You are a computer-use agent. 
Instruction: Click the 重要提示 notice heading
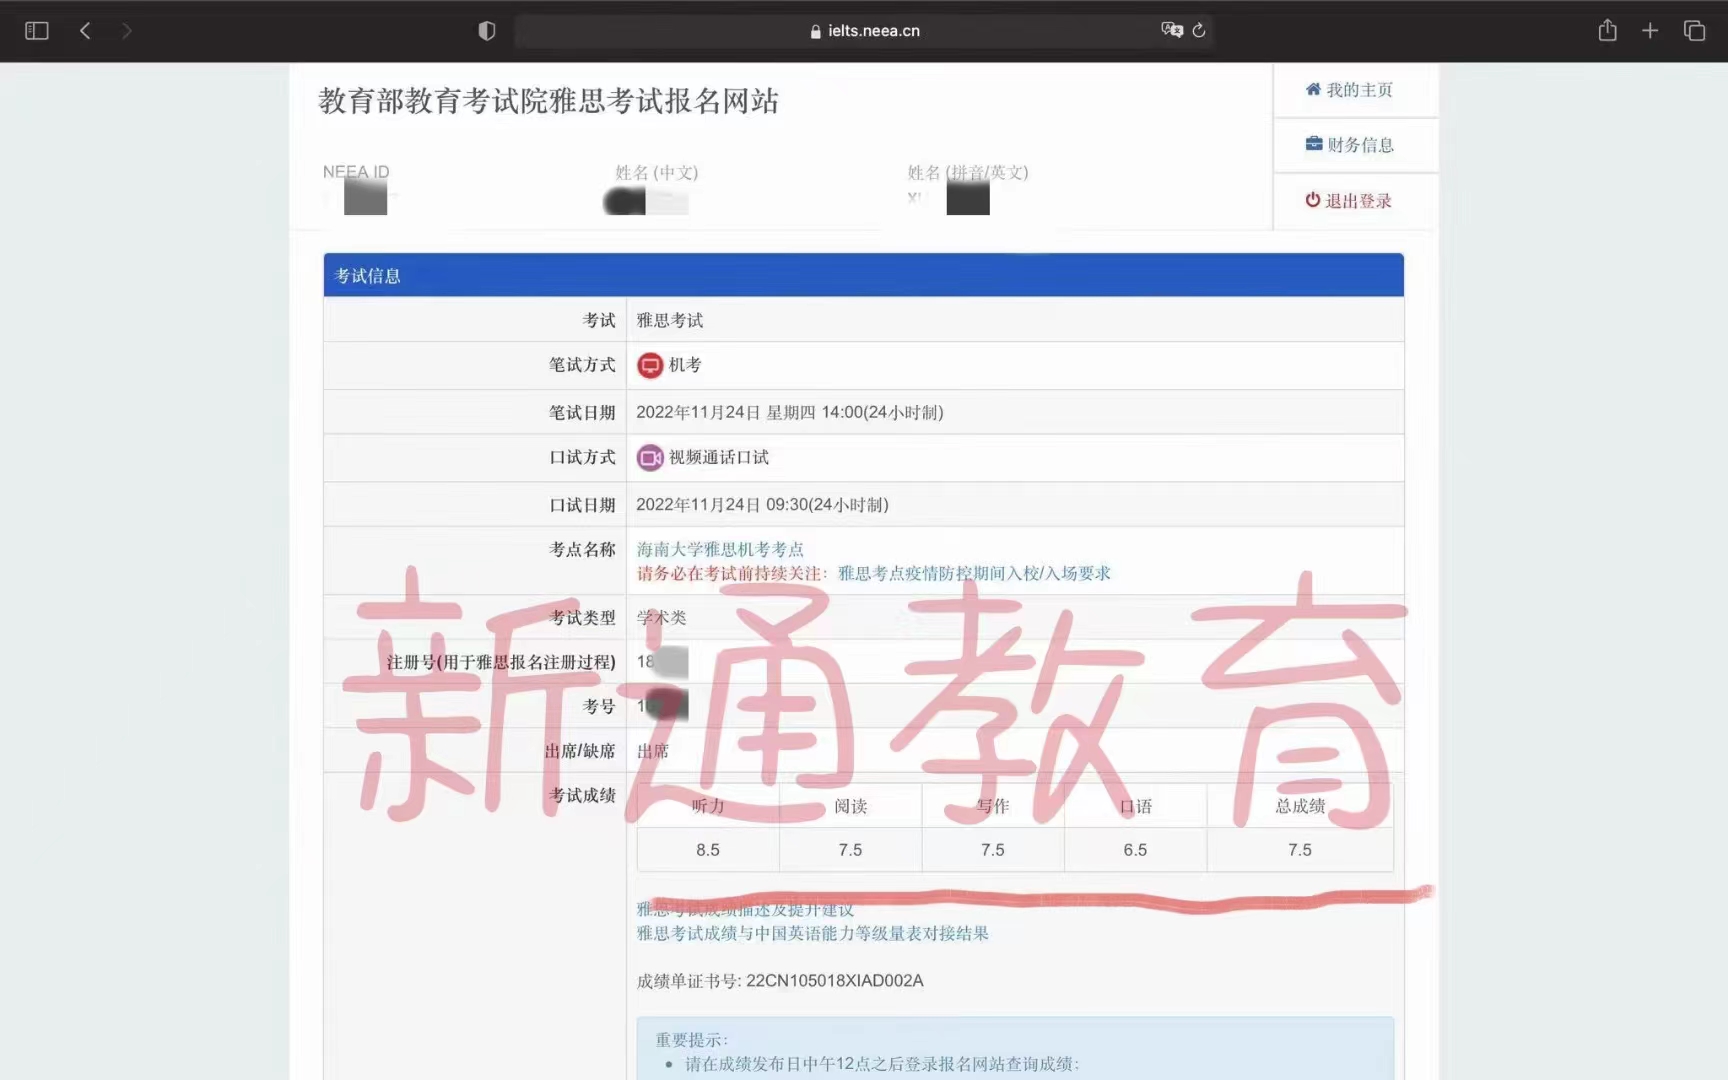pyautogui.click(x=692, y=1040)
